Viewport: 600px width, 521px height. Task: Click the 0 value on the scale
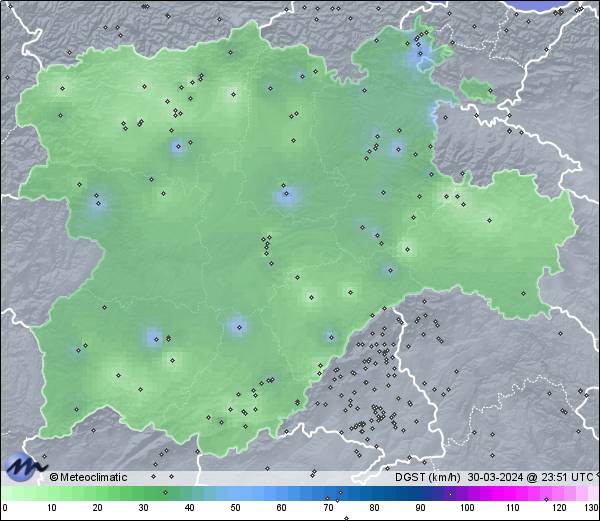click(x=5, y=508)
